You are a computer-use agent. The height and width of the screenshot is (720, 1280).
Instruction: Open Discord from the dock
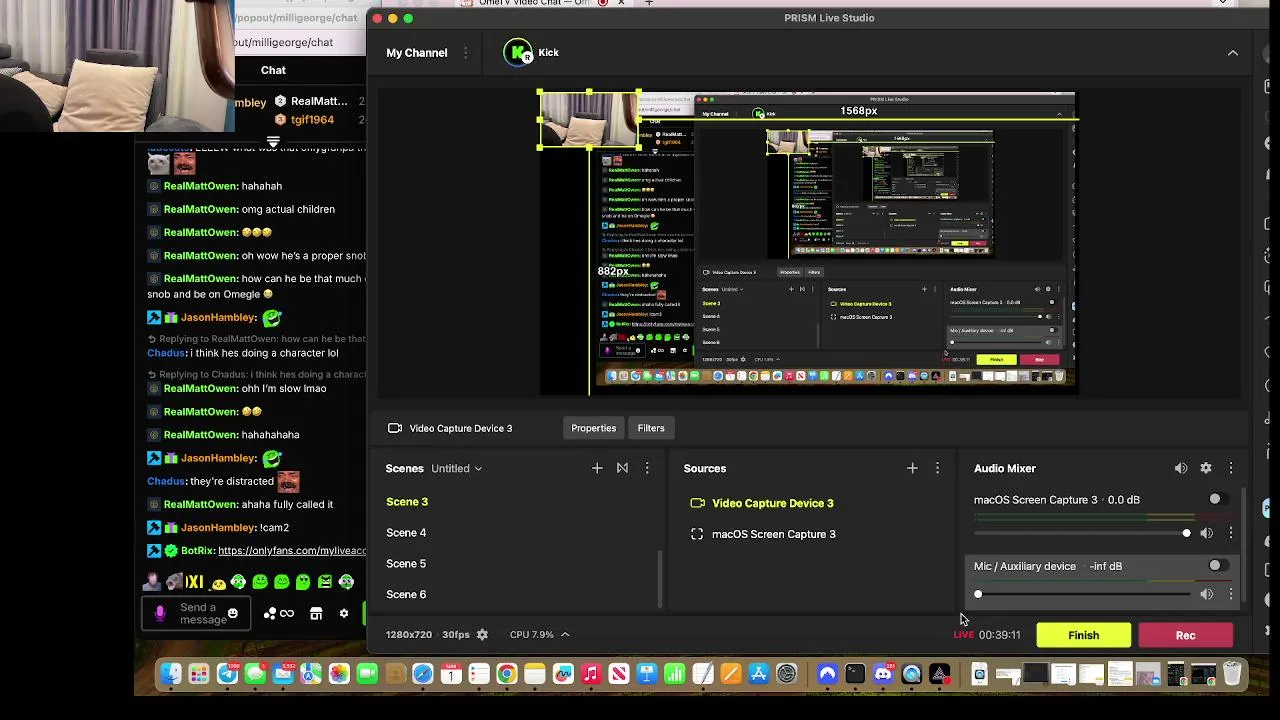[883, 675]
